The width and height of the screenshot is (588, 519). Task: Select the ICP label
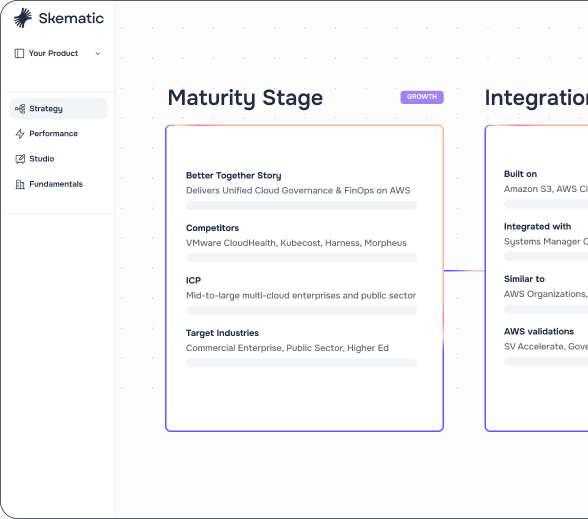tap(193, 280)
